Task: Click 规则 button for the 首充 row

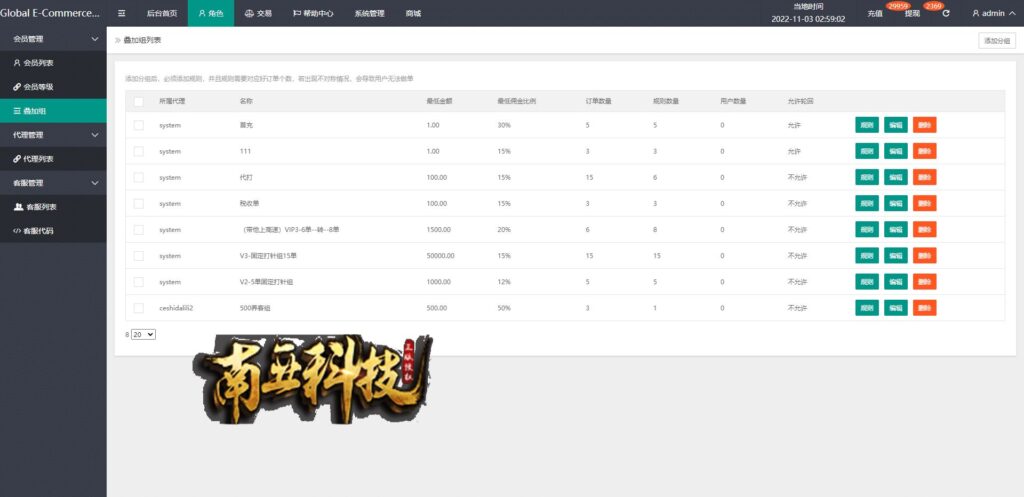Action: (867, 125)
